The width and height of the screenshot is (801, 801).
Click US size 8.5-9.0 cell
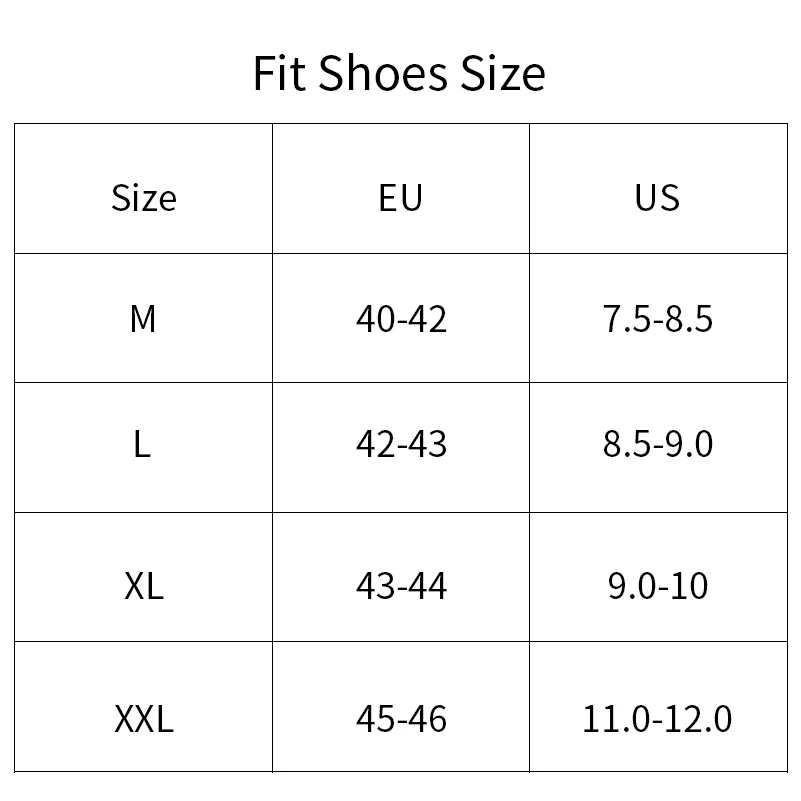coord(657,443)
